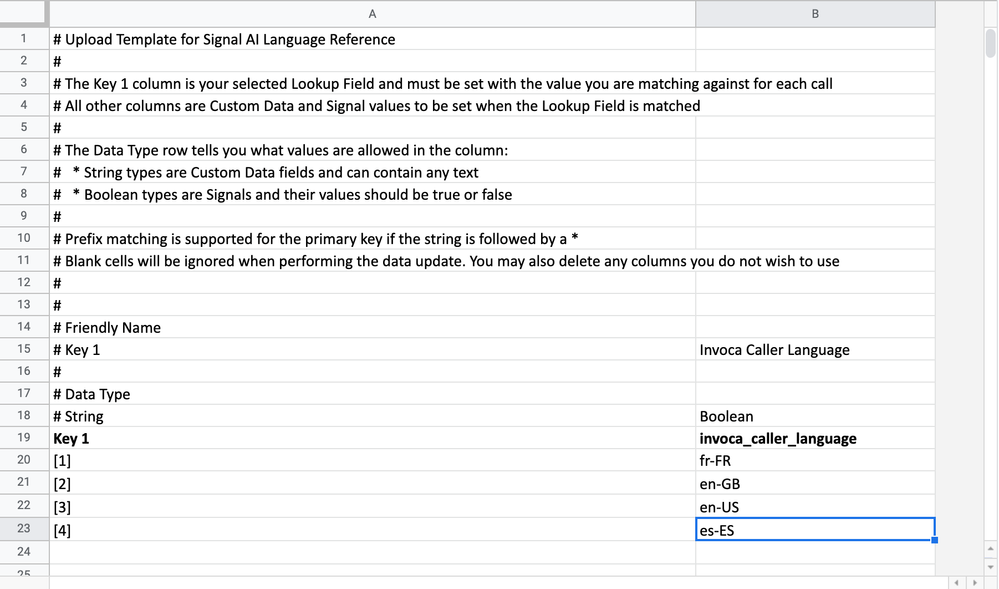This screenshot has height=589, width=999.
Task: Click the vertical scrollbar thumb
Action: 990,46
